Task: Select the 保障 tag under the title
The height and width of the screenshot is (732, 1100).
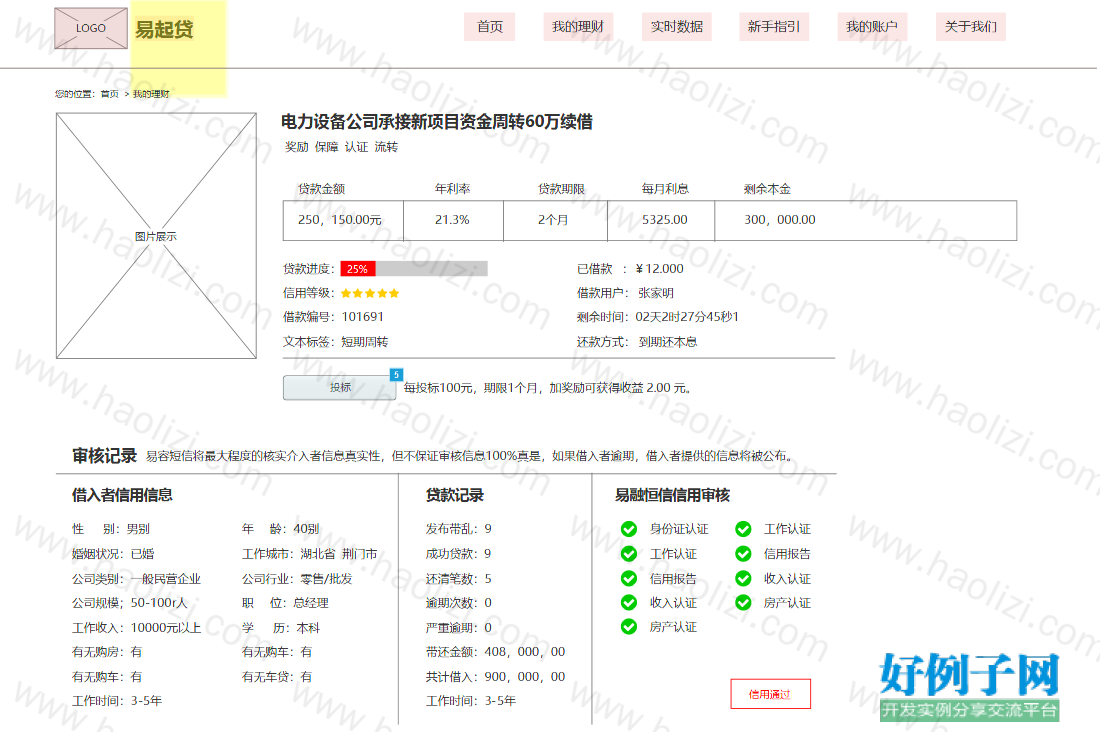Action: [326, 147]
